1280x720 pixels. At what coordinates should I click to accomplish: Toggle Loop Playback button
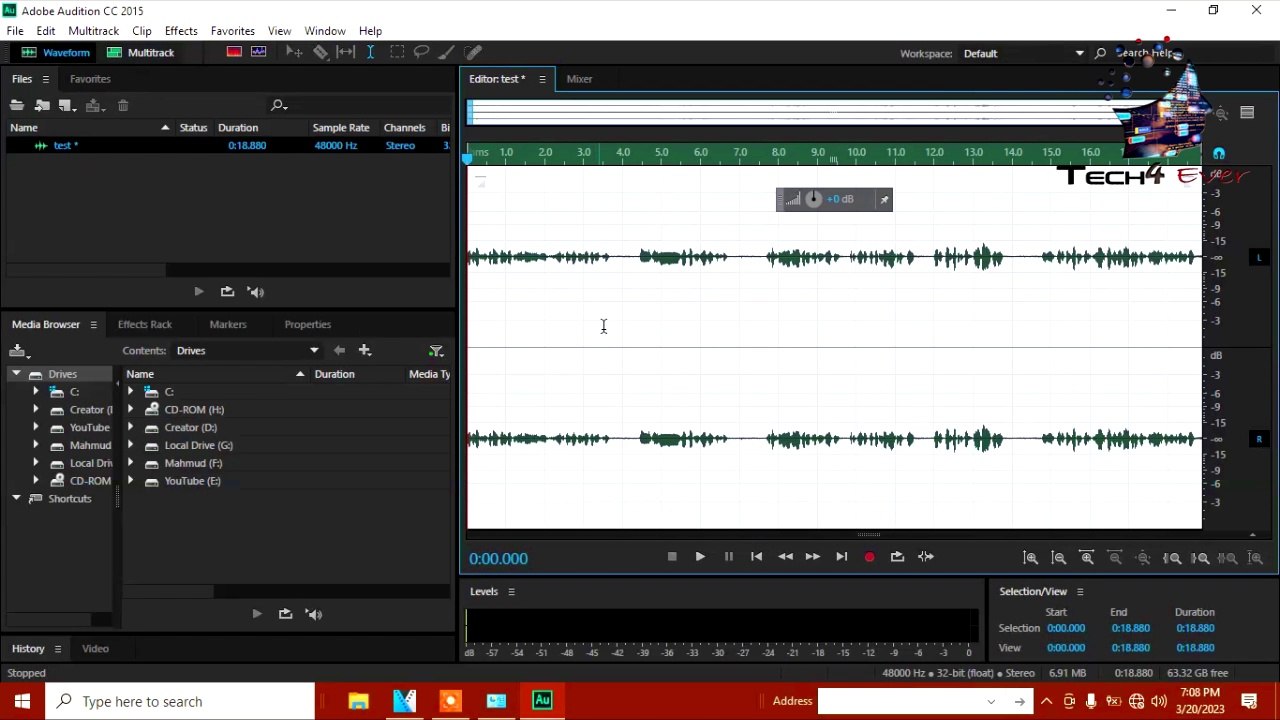coord(897,557)
